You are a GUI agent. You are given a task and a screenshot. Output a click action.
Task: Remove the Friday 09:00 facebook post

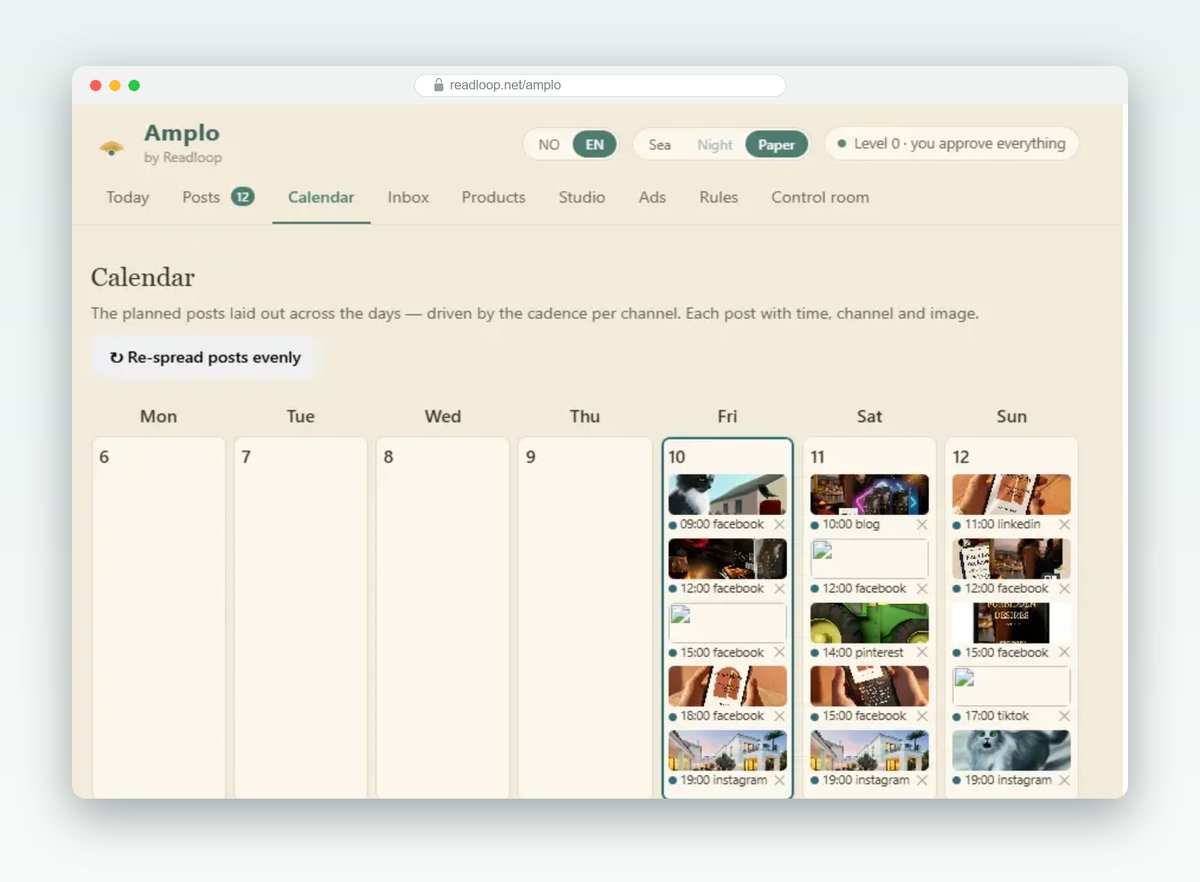[x=780, y=525]
